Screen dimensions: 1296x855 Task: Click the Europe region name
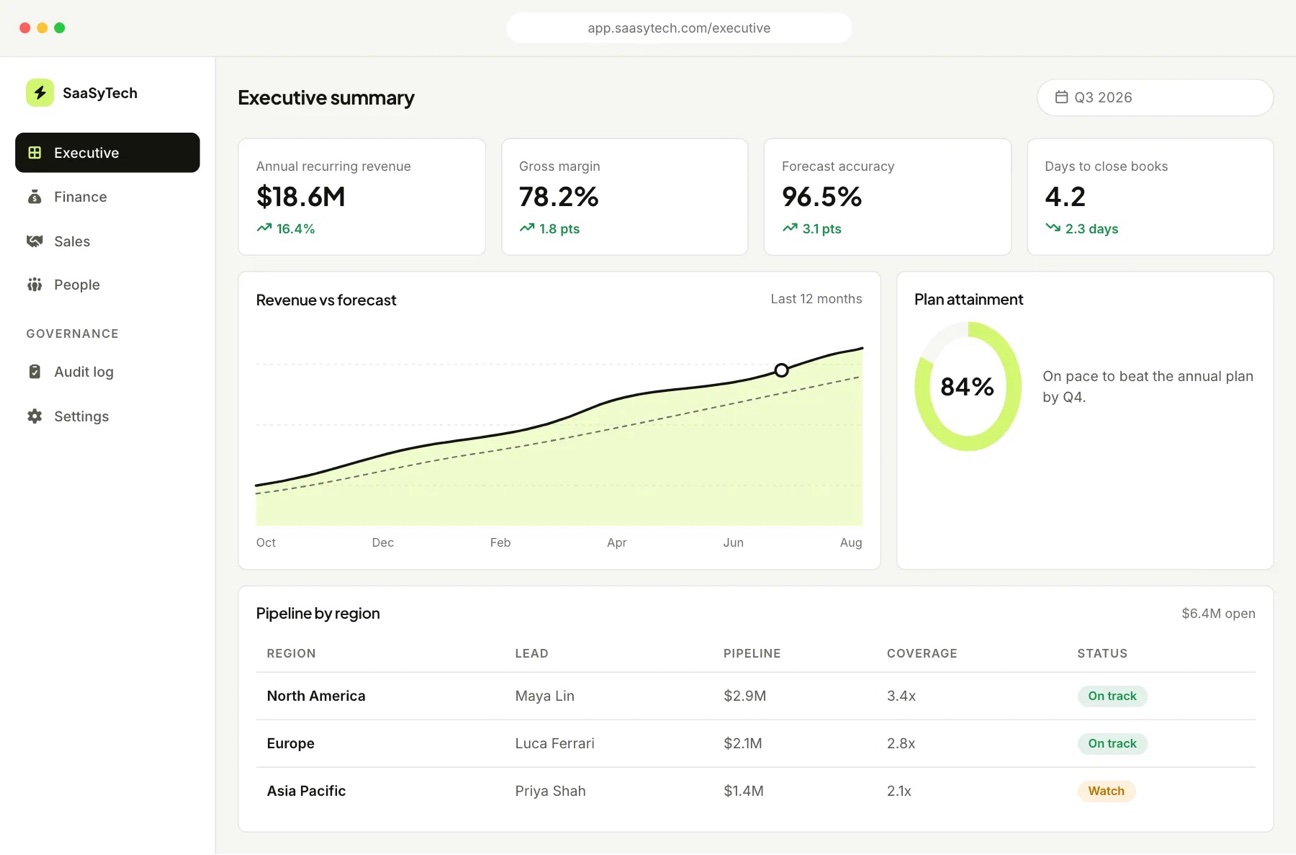(291, 744)
